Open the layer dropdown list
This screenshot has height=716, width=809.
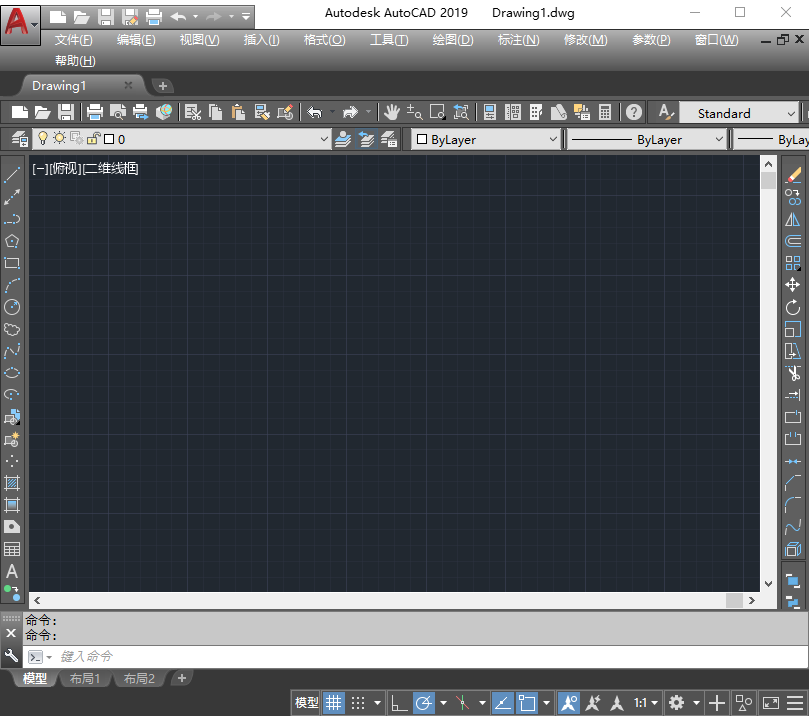coord(323,140)
